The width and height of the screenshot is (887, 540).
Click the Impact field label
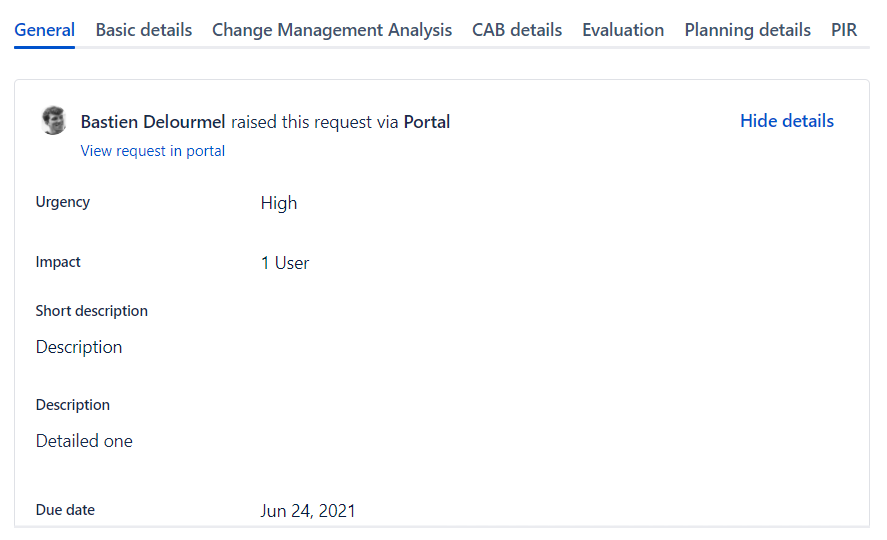click(x=58, y=262)
